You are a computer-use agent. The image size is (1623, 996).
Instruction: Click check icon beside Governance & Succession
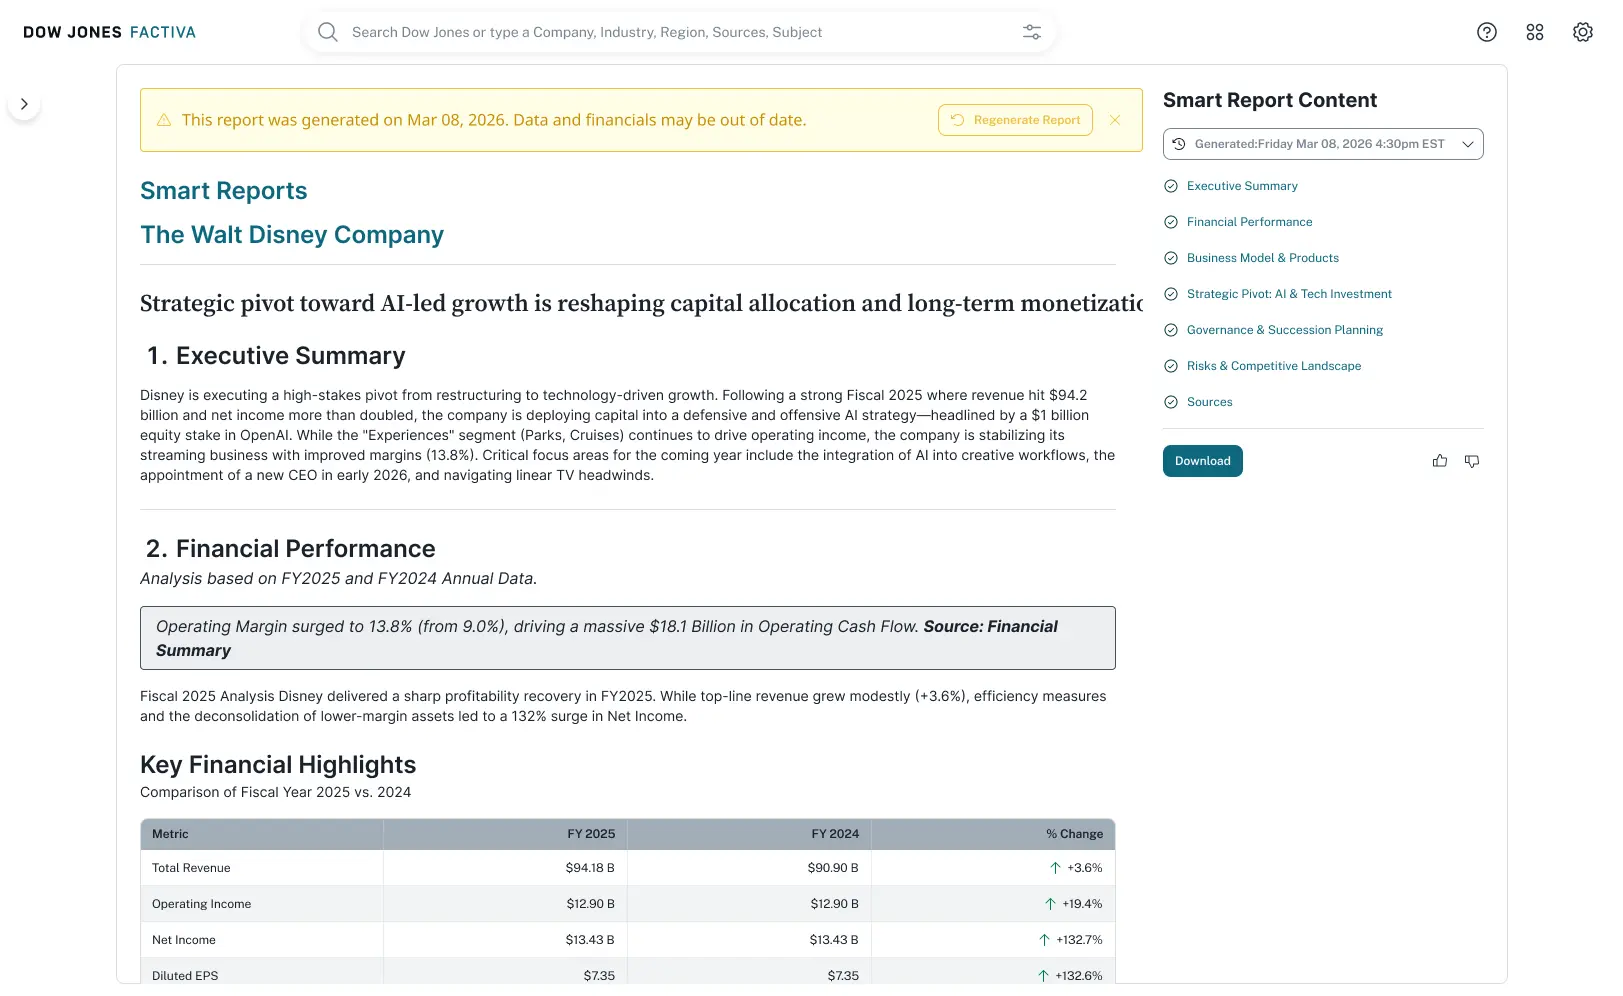coord(1171,330)
